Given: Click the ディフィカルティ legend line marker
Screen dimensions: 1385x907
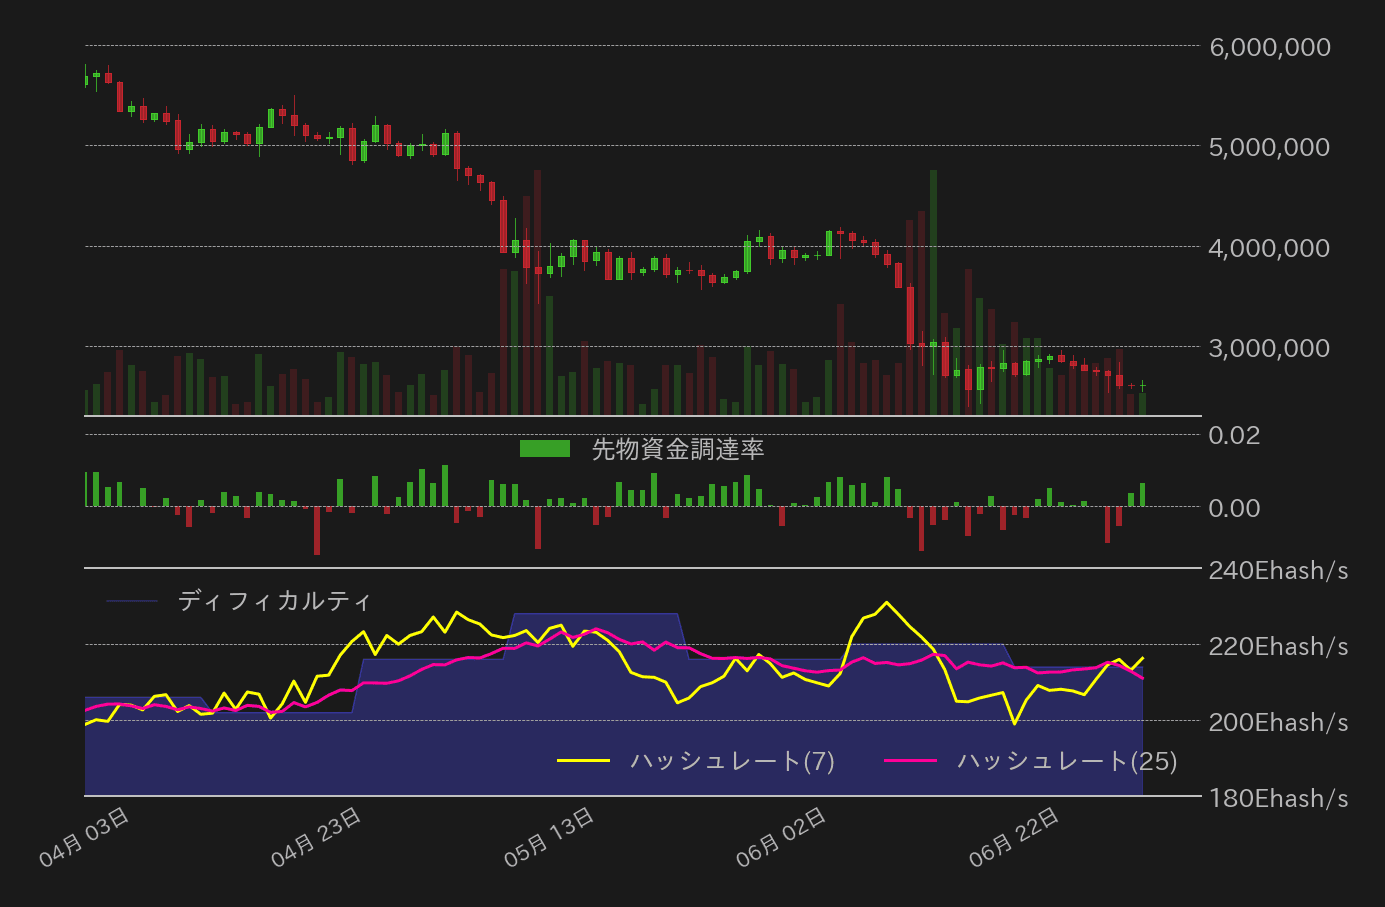Looking at the screenshot, I should click(x=132, y=601).
